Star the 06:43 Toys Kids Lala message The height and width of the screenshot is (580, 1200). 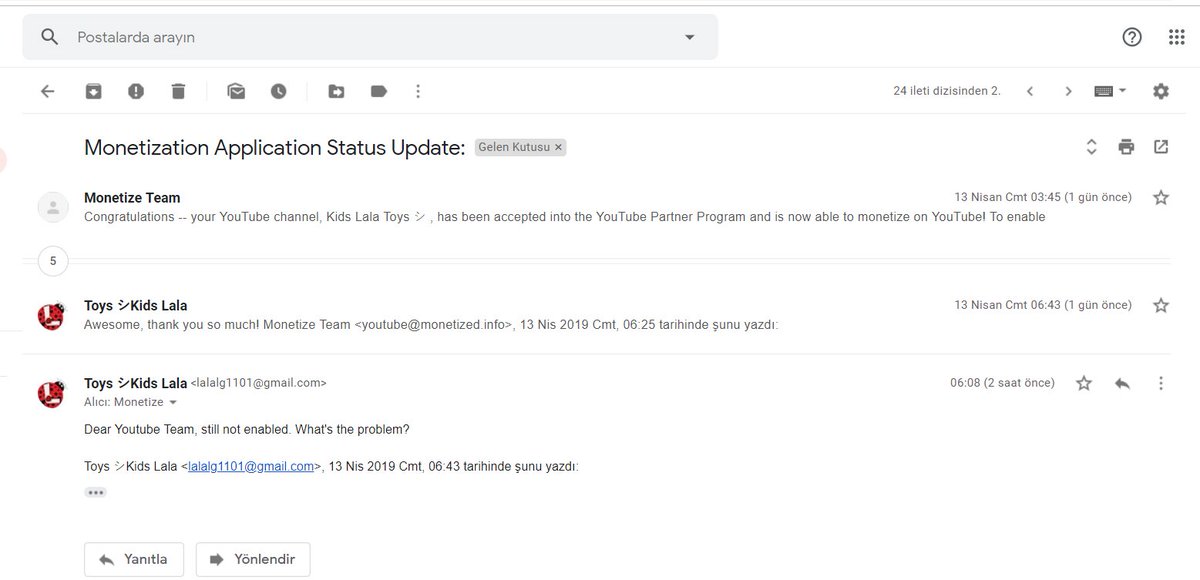coord(1160,305)
